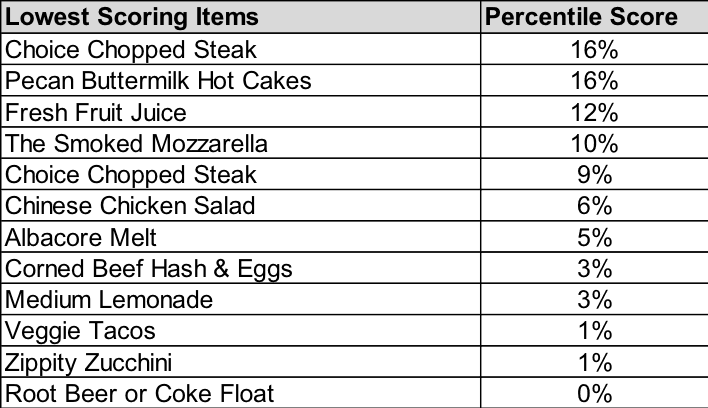Click Pecan Buttermilk Hot Cakes' 16% score
The width and height of the screenshot is (708, 408).
point(593,80)
